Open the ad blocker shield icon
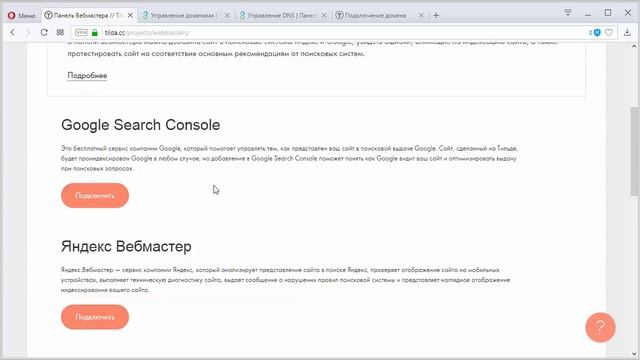The height and width of the screenshot is (360, 640). pos(597,32)
